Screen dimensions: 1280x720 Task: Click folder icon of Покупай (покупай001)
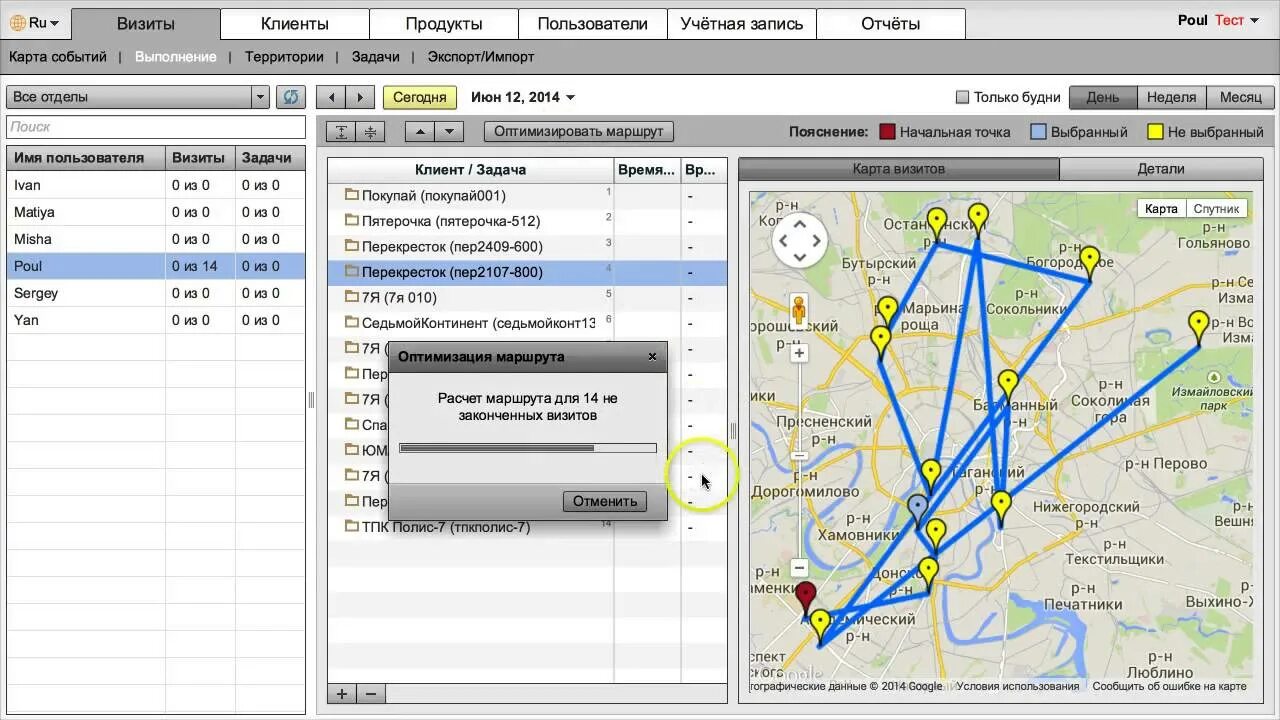tap(351, 195)
